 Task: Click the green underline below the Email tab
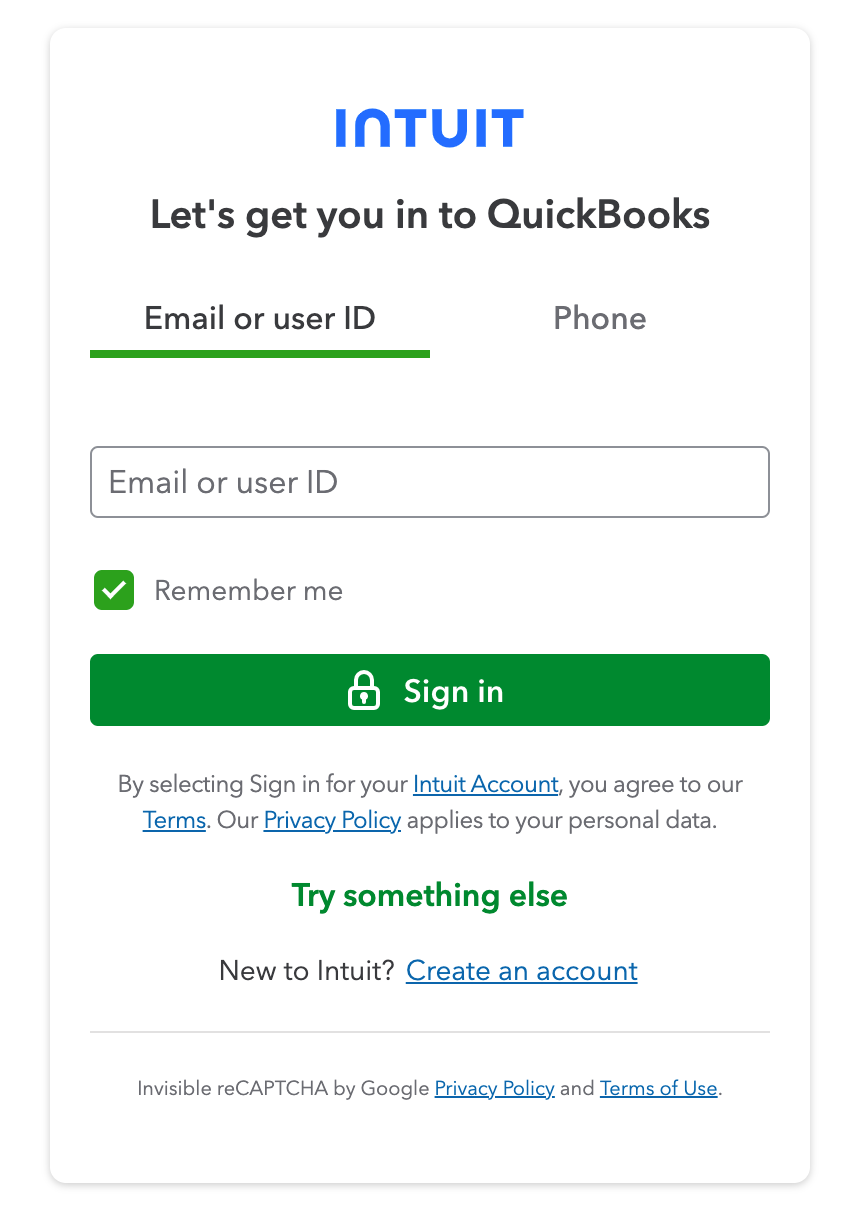click(x=260, y=353)
